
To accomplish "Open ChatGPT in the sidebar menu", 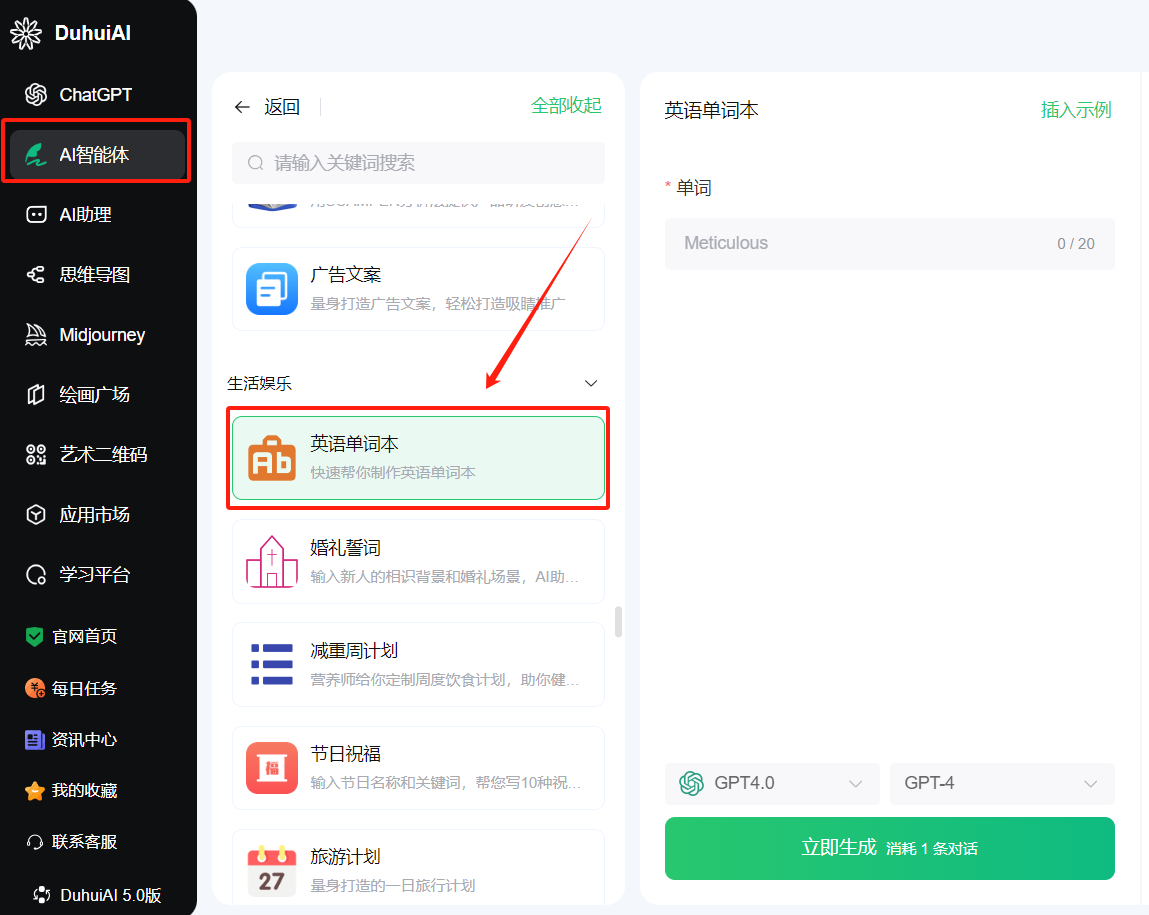I will coord(95,95).
